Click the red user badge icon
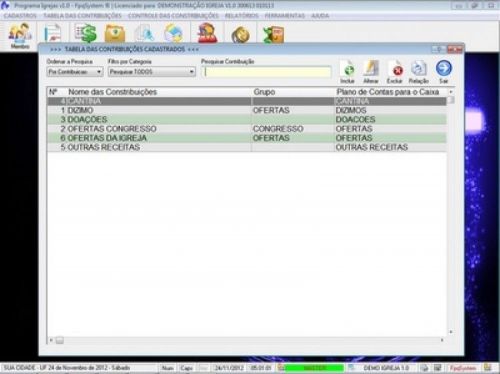Viewport: 500px width, 374px height. pyautogui.click(x=207, y=33)
